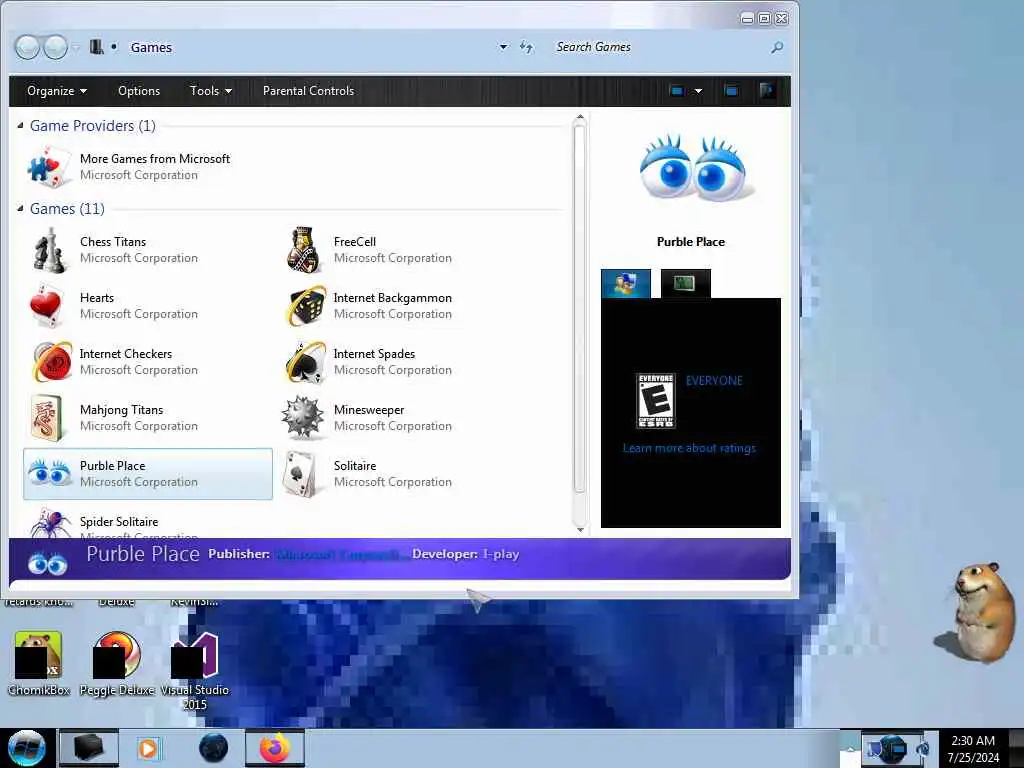Open the Tools dropdown menu
The width and height of the screenshot is (1024, 768).
tap(210, 91)
